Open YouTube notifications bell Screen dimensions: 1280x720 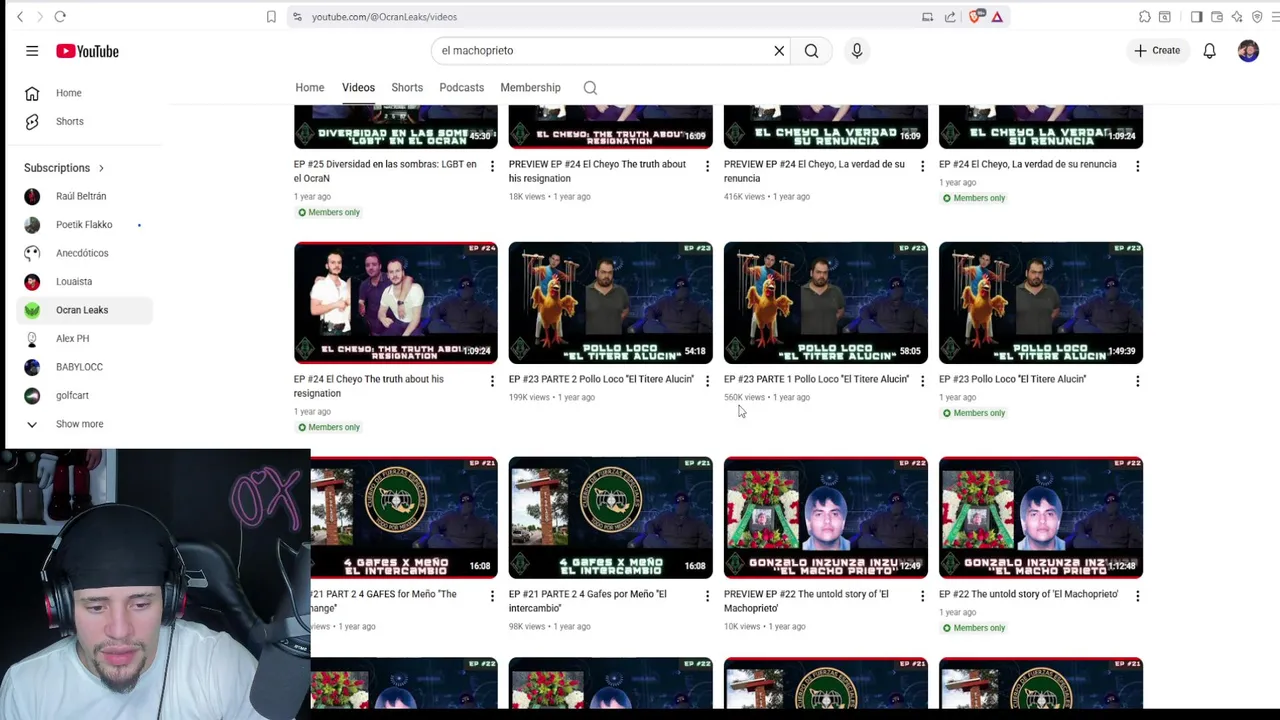(1209, 51)
